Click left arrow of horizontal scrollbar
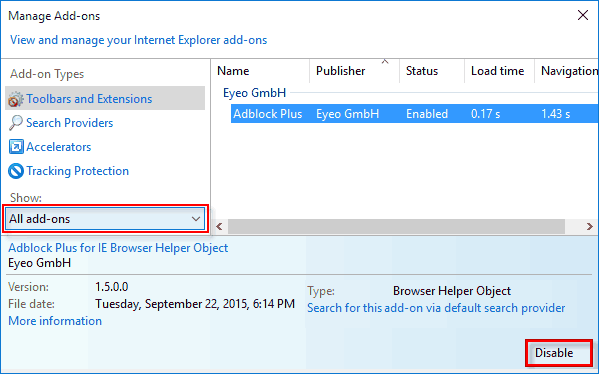Viewport: 599px width, 374px height. point(219,227)
